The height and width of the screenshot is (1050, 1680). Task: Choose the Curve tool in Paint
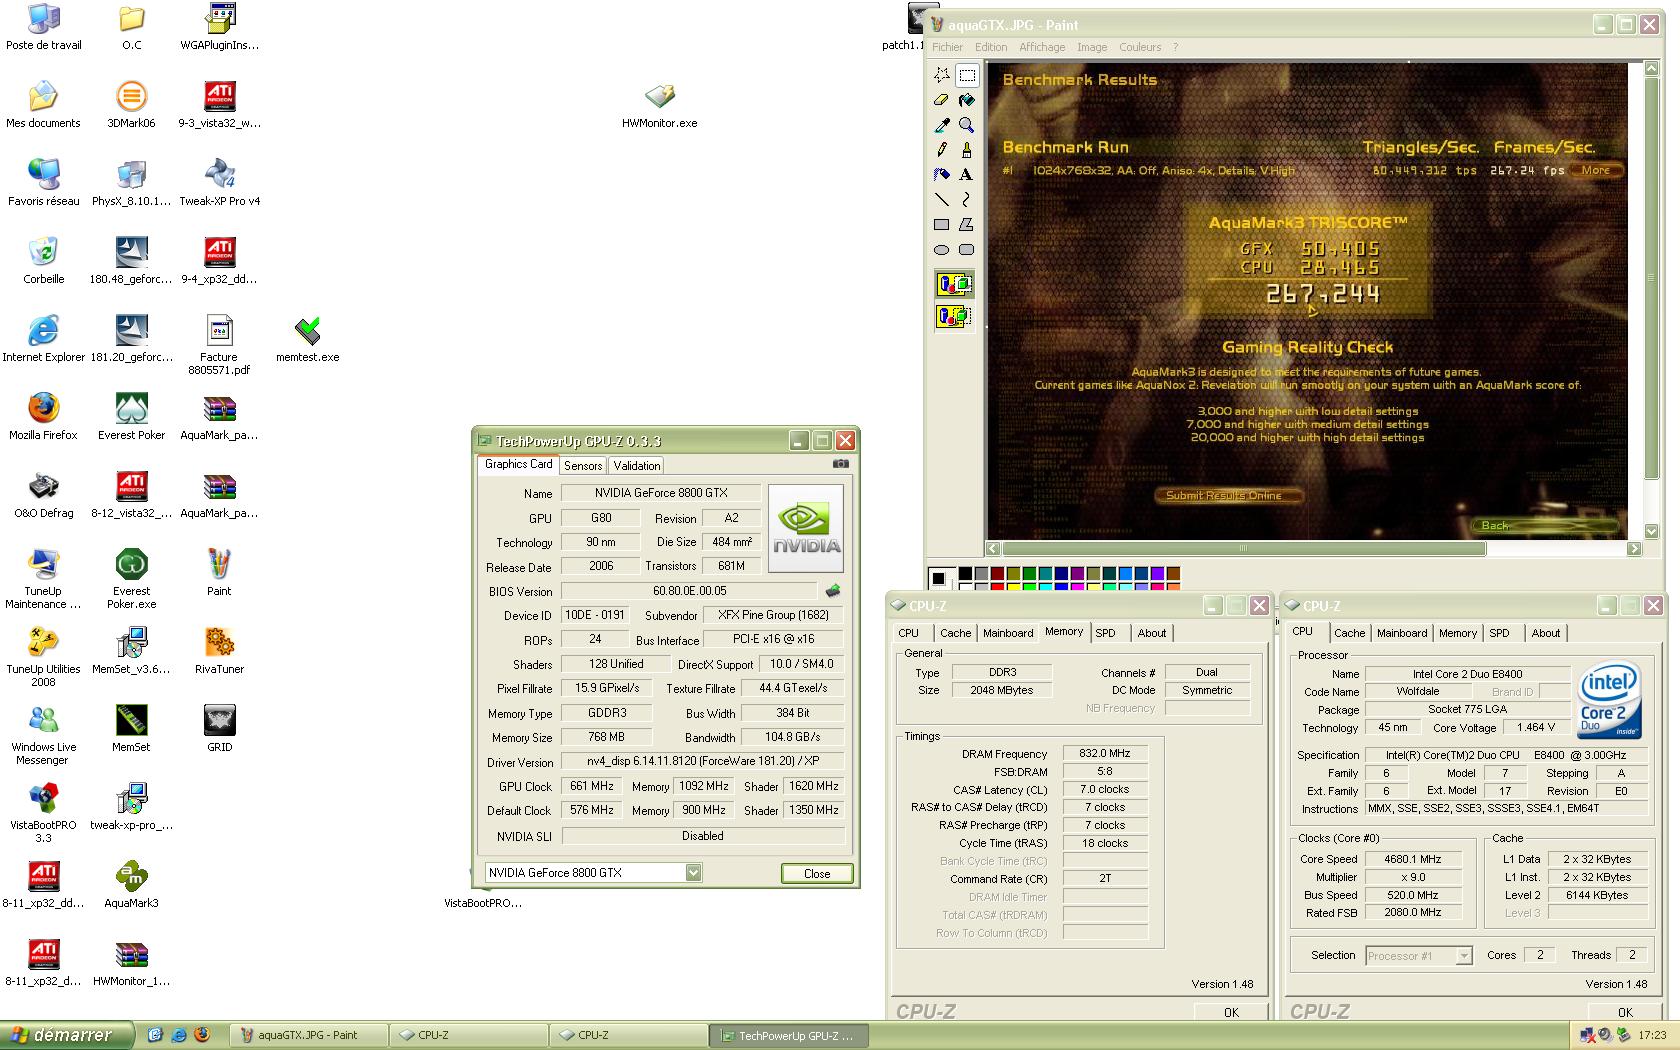[x=967, y=200]
